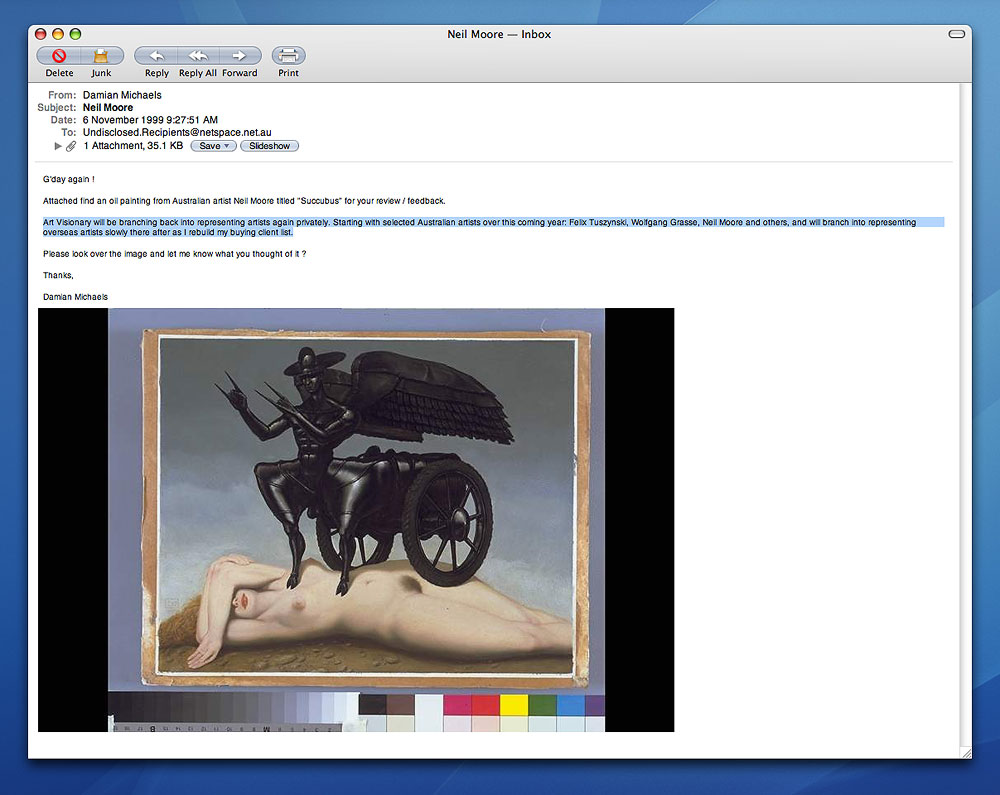Print the Neil Moore email
Screen dimensions: 1000x795
(x=288, y=55)
